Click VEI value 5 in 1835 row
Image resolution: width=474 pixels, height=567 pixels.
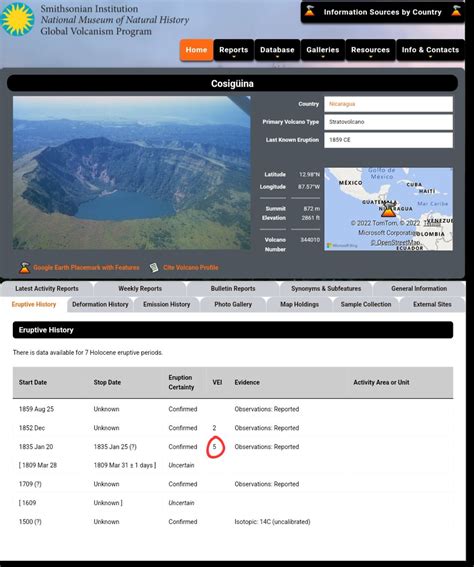(215, 447)
